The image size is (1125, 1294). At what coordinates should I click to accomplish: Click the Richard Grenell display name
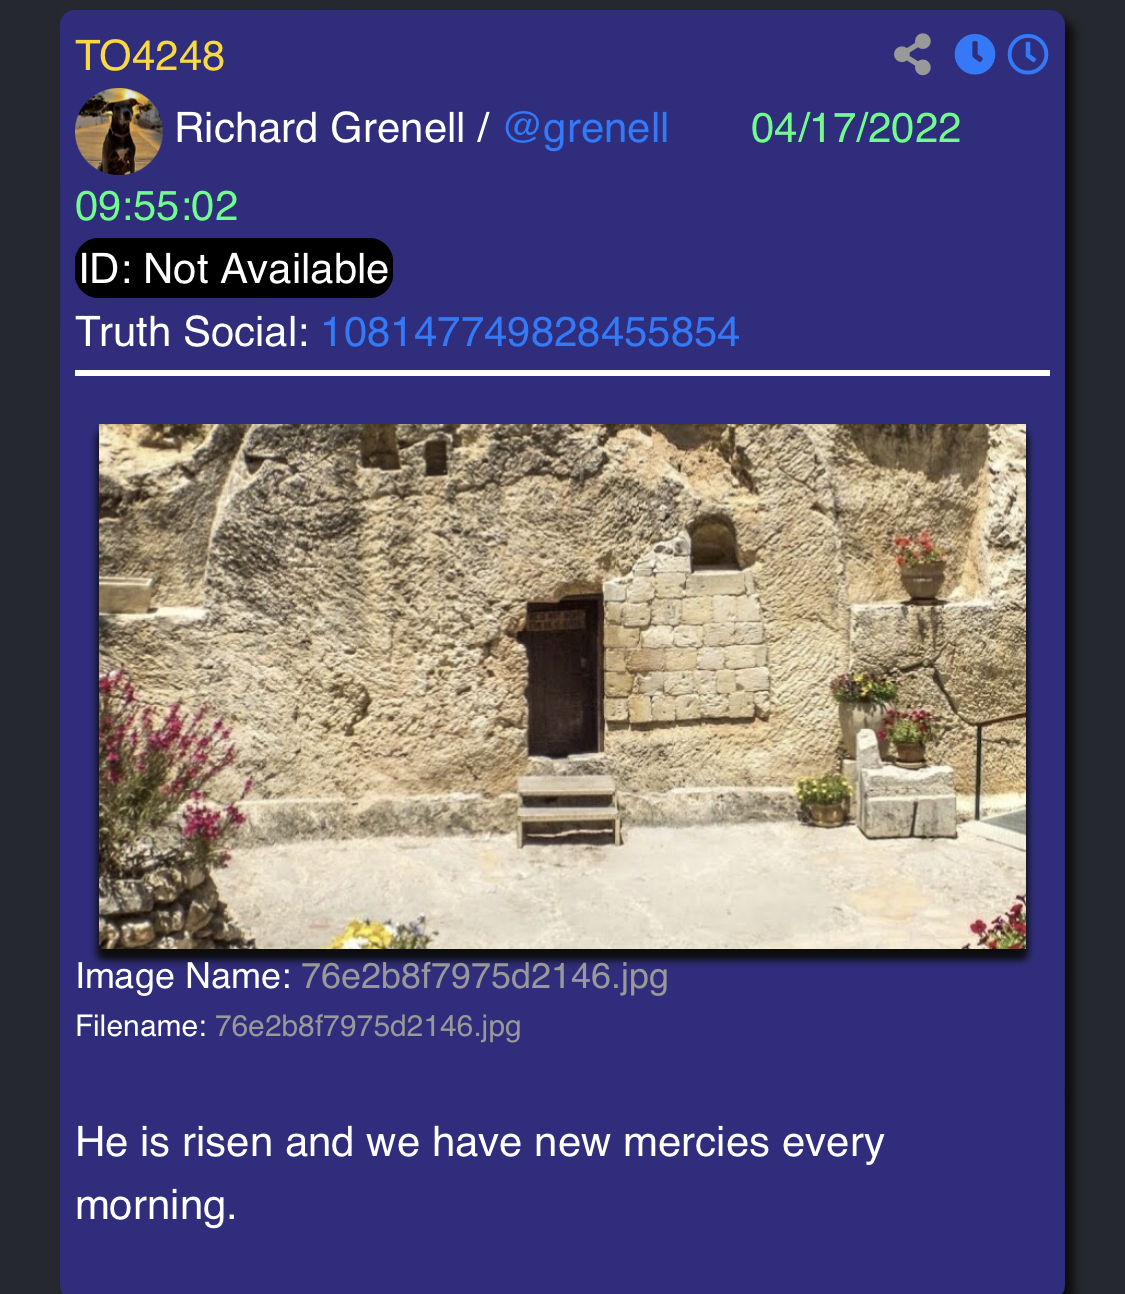[320, 128]
